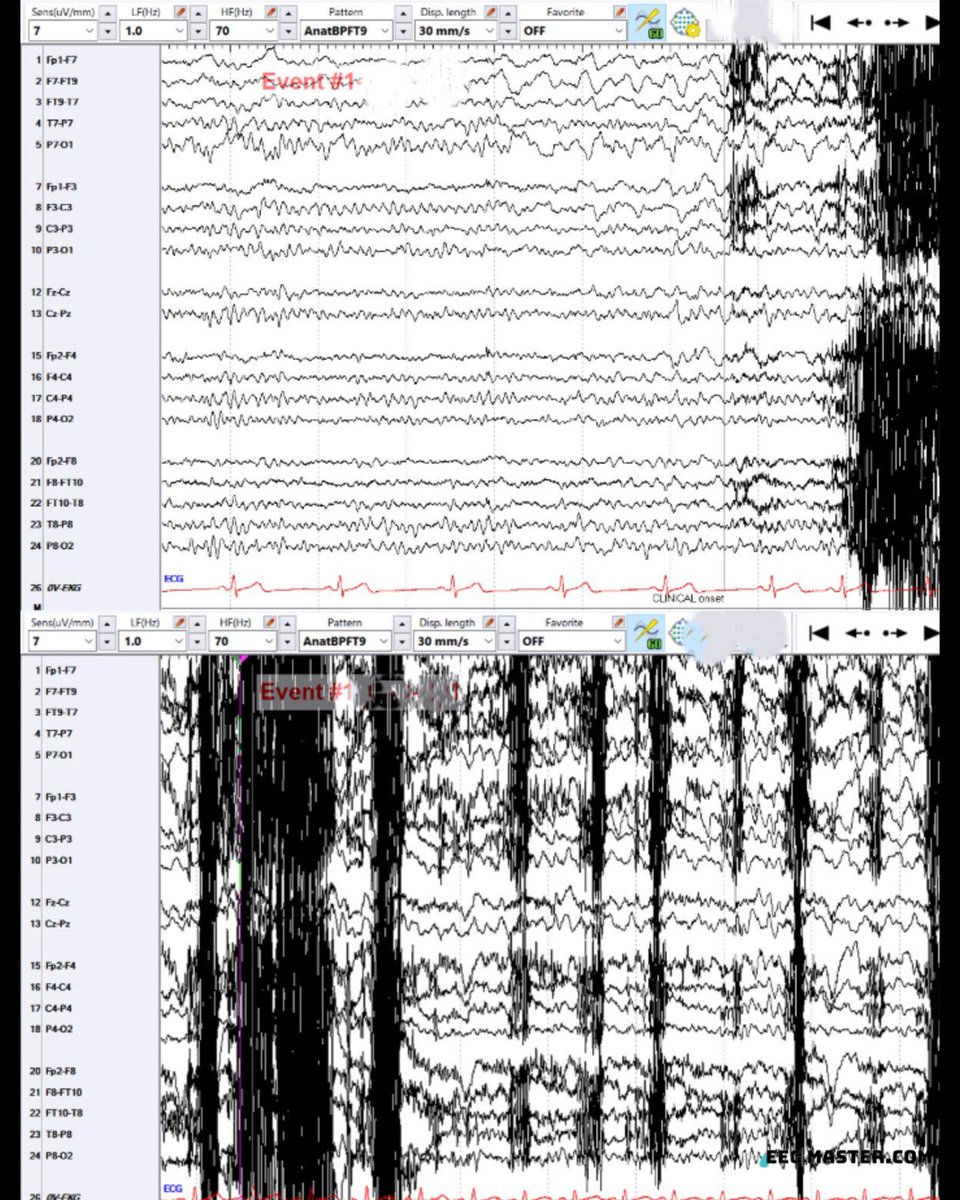Click the Favorite pencil edit icon in upper window
Screen dimensions: 960x1200
[x=619, y=11]
